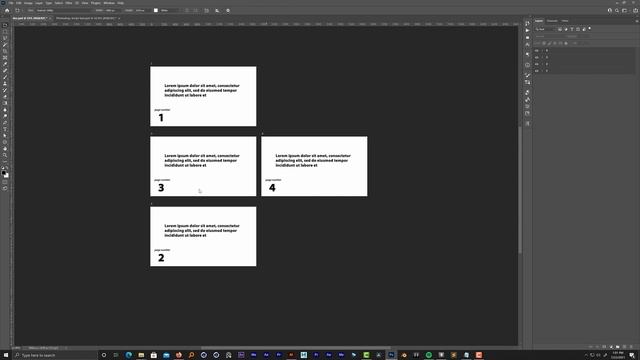Click the Home icon in options bar
Screen dimensions: 640x360
(7, 11)
